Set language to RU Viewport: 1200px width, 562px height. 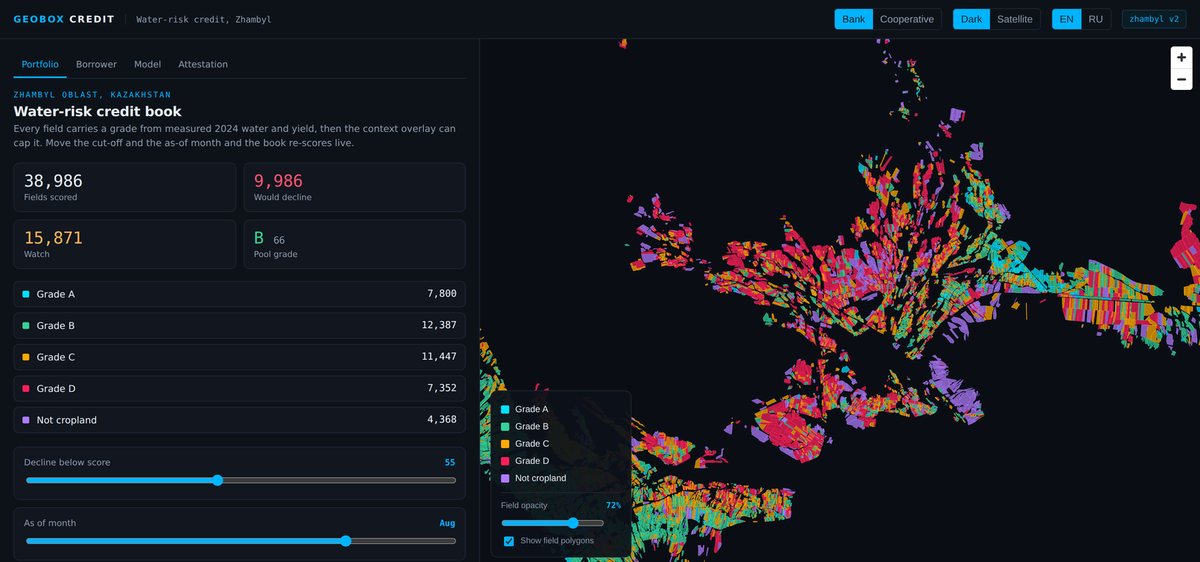tap(1096, 19)
